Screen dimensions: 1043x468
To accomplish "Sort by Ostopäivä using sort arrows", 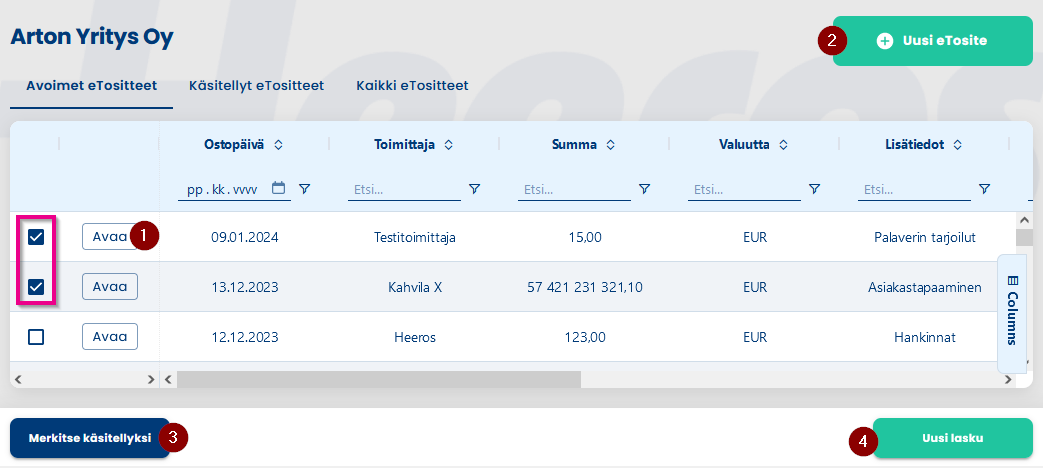I will 278,144.
